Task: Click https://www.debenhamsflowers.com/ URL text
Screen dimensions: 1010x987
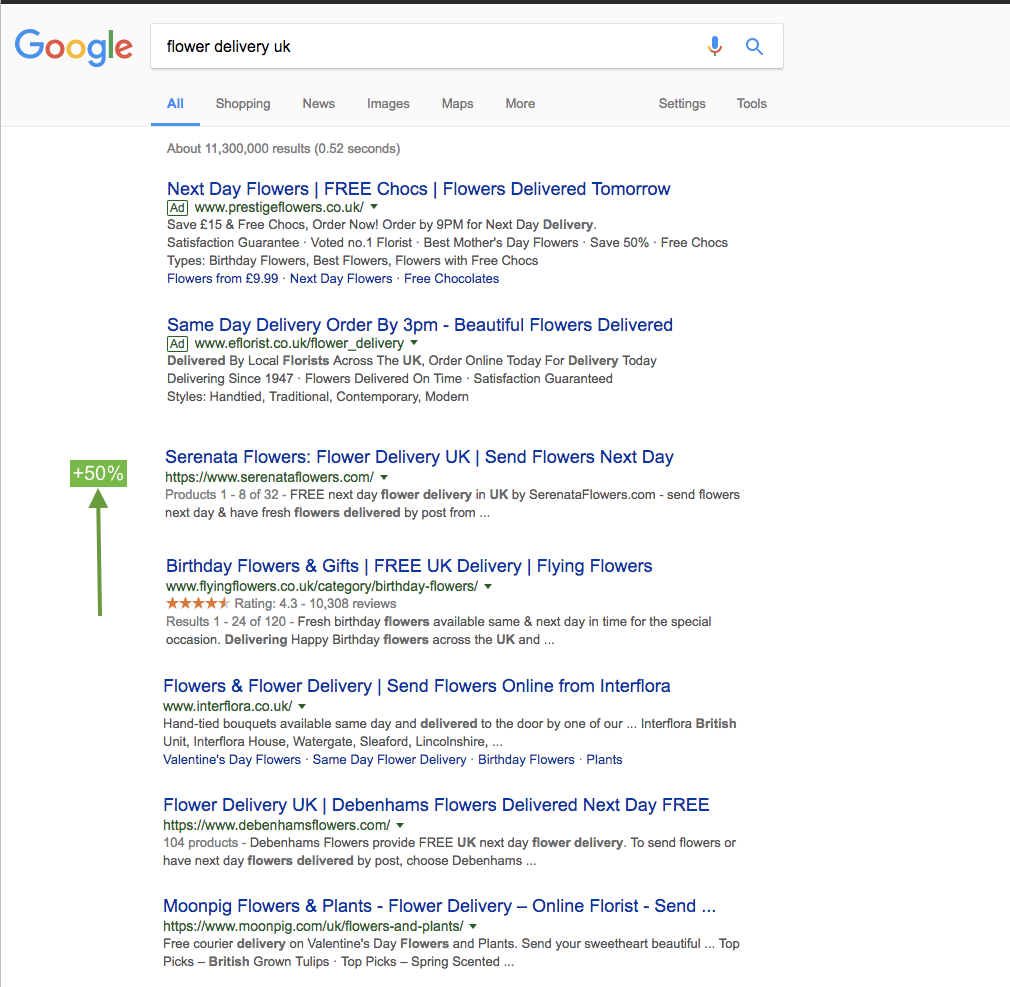Action: pos(276,825)
